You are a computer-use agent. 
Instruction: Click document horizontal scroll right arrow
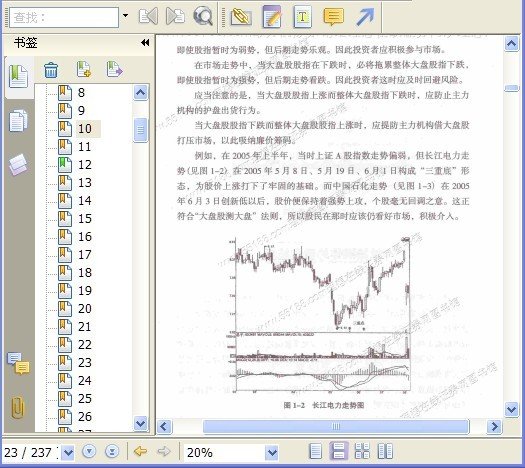[494, 426]
